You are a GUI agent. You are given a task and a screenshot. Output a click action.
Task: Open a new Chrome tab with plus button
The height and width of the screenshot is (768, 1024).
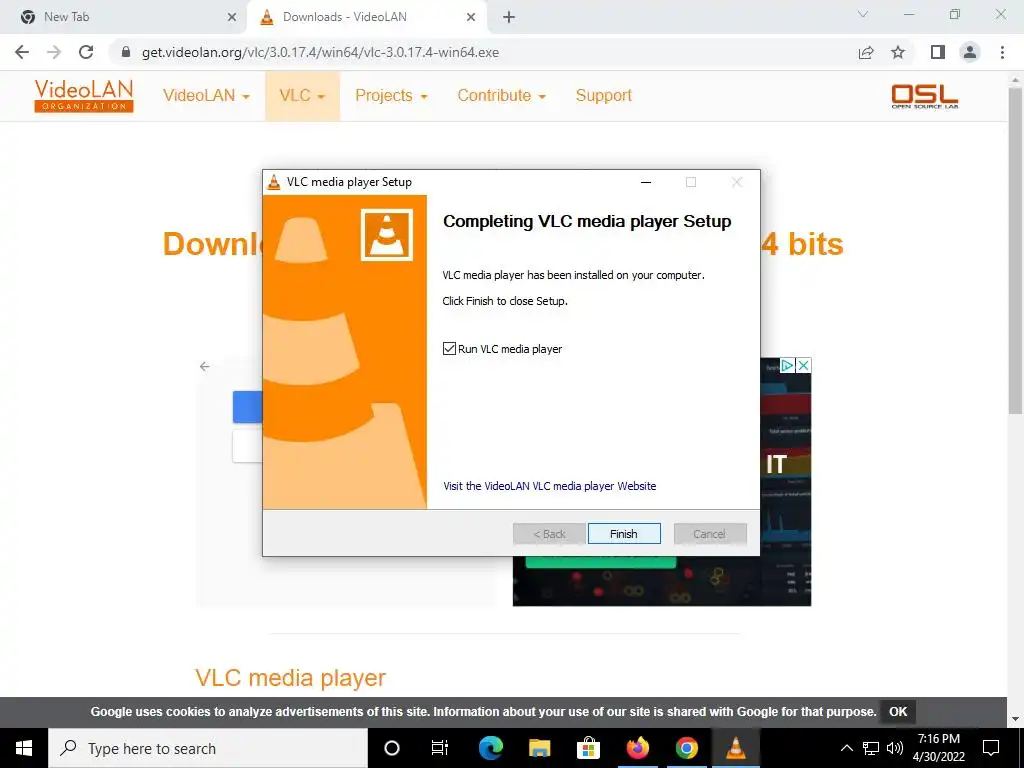point(509,18)
